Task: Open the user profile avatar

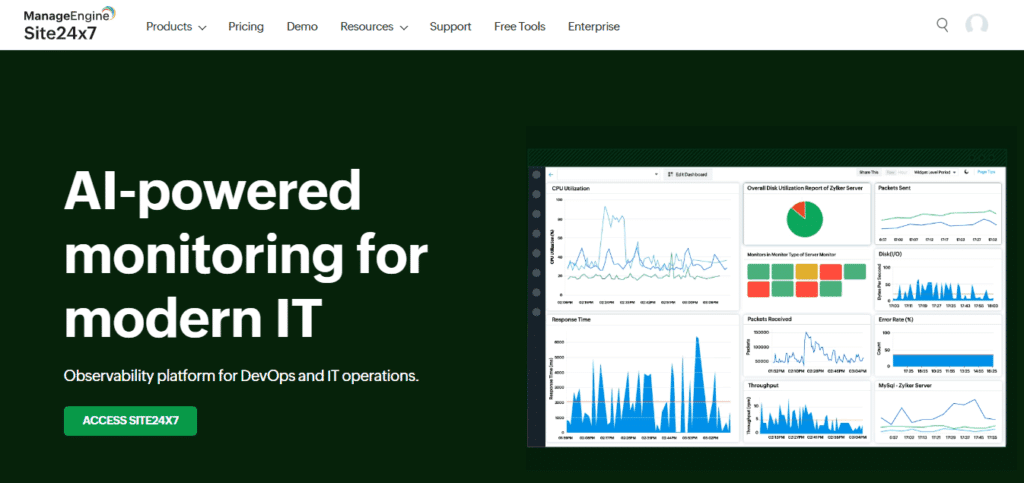Action: point(977,25)
